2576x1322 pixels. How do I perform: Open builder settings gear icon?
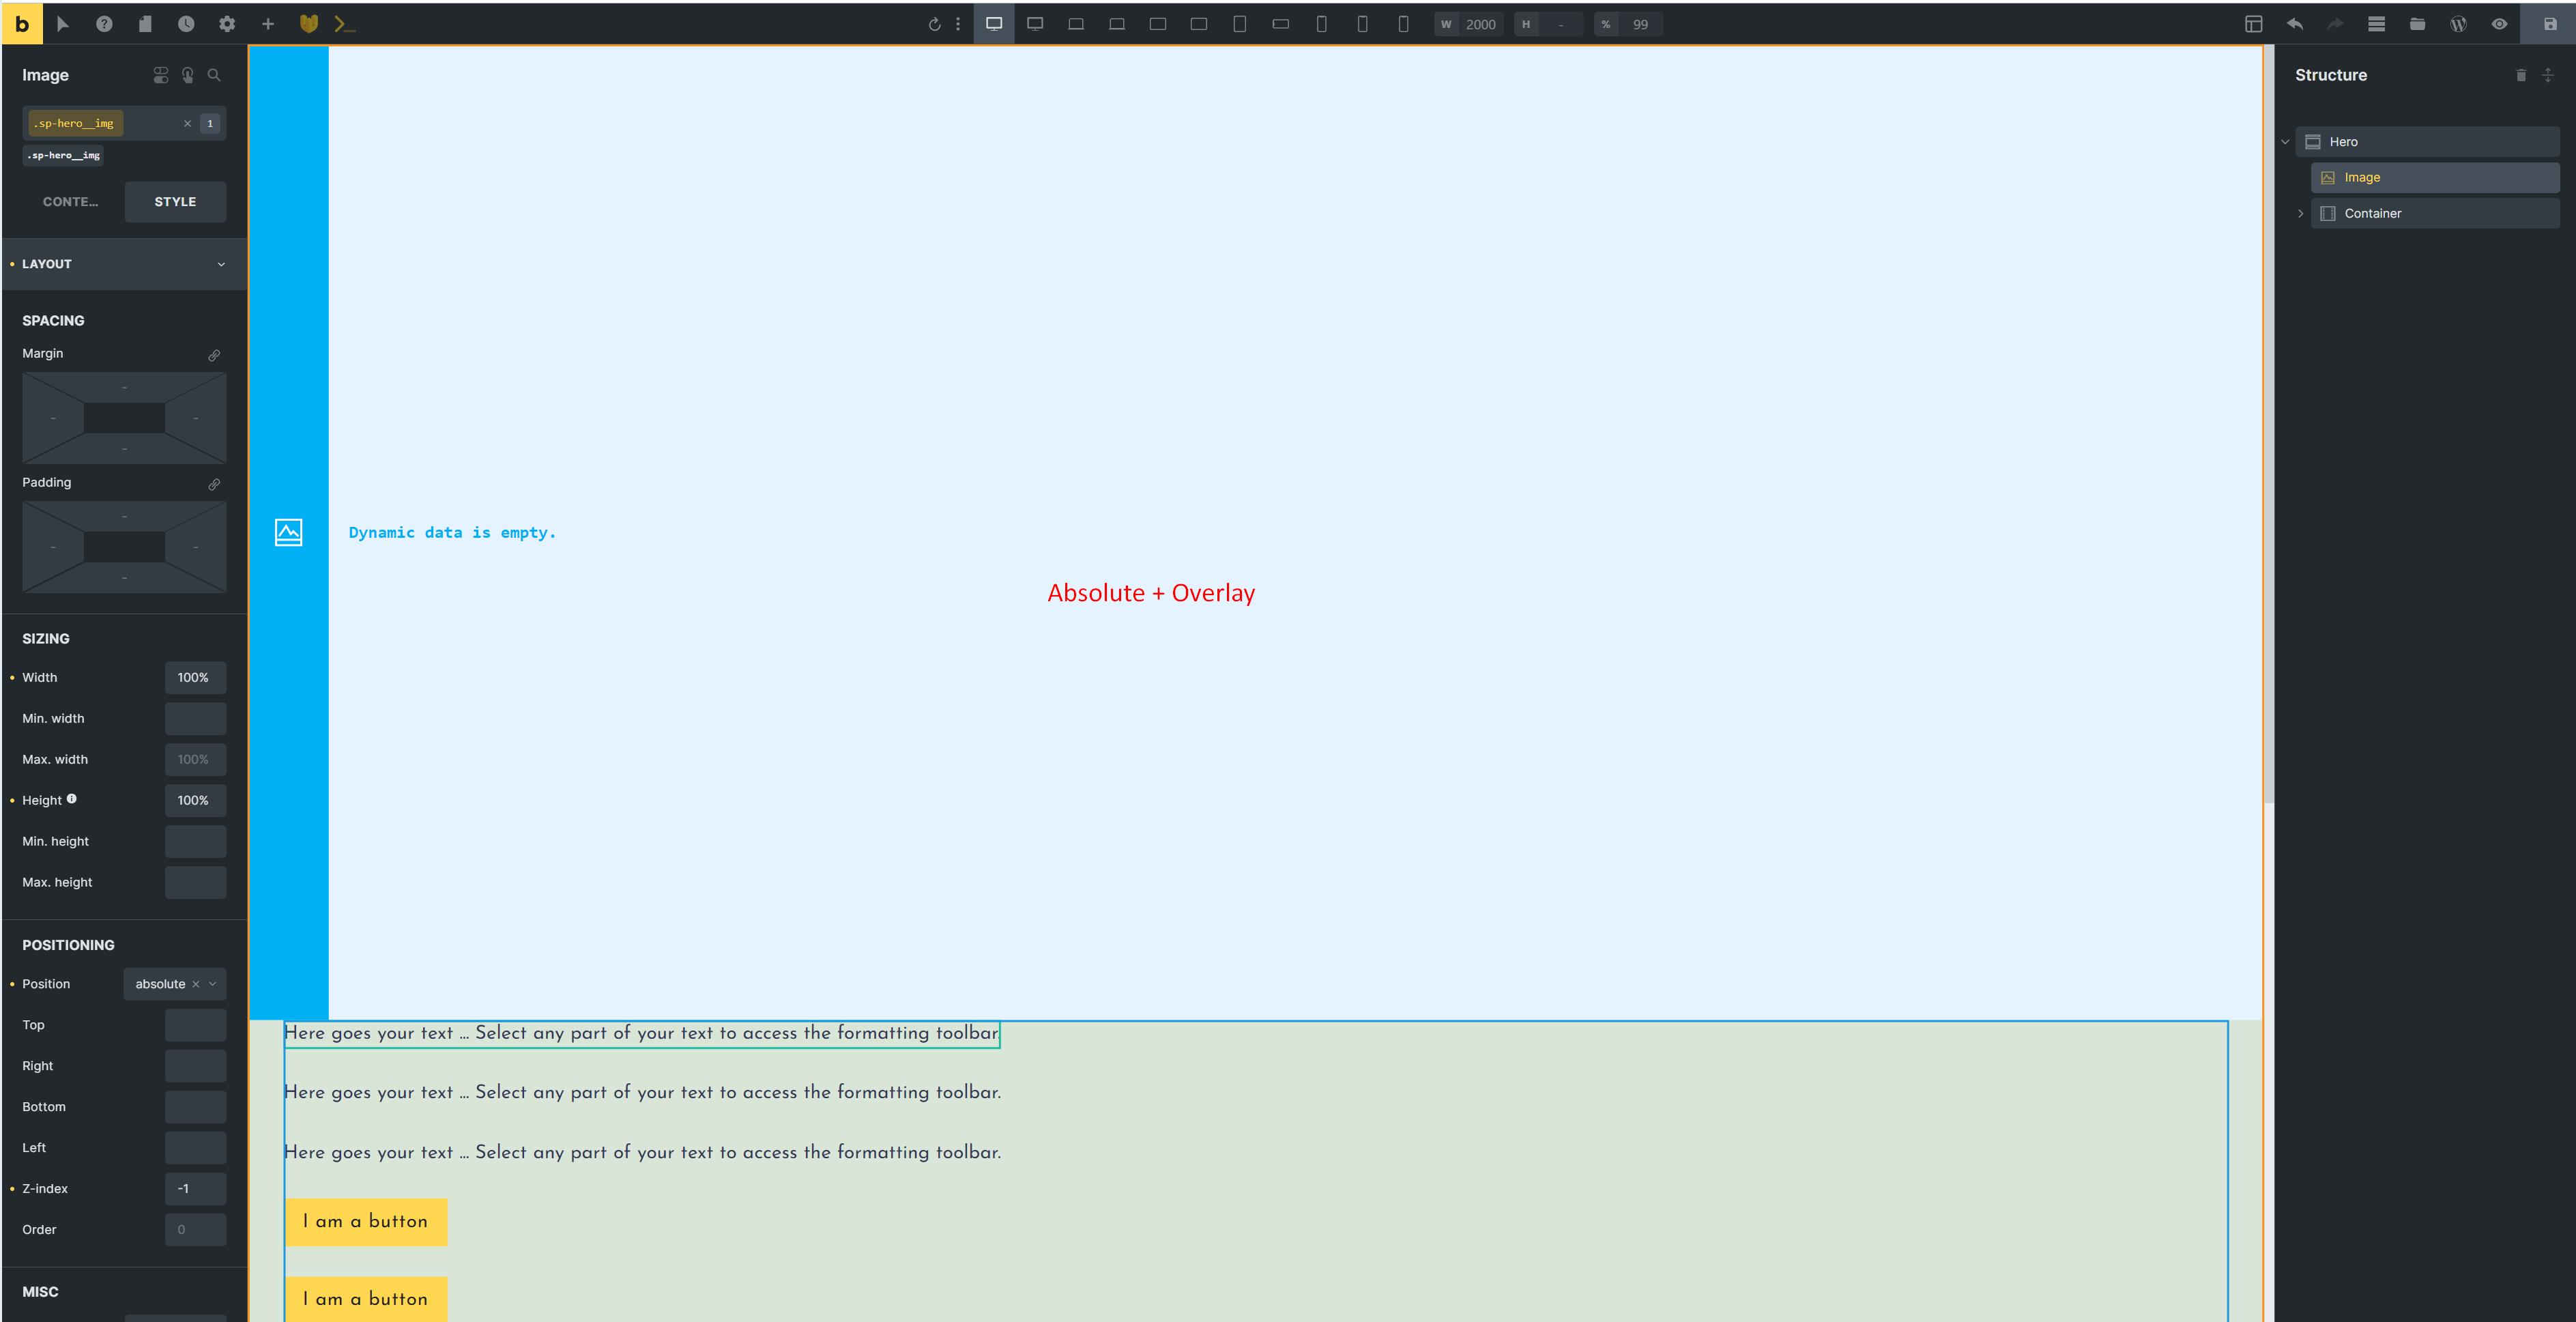pos(227,24)
